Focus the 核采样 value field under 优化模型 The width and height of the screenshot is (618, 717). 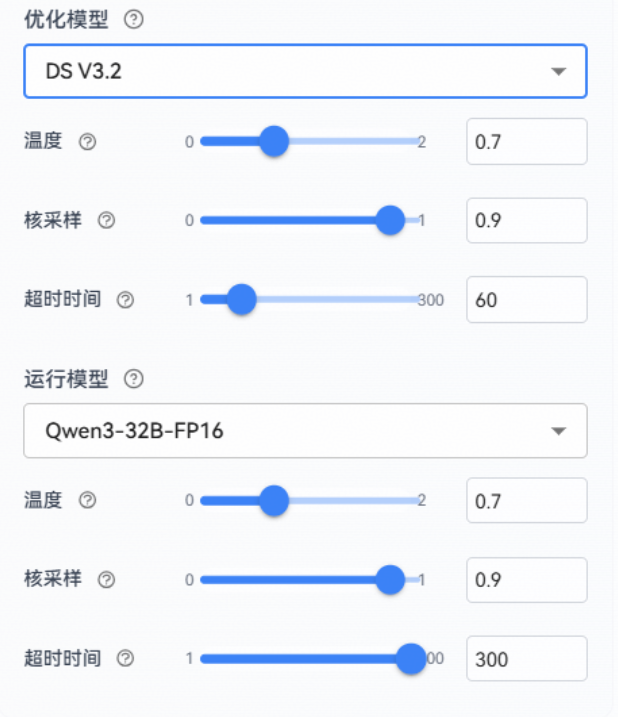point(526,220)
